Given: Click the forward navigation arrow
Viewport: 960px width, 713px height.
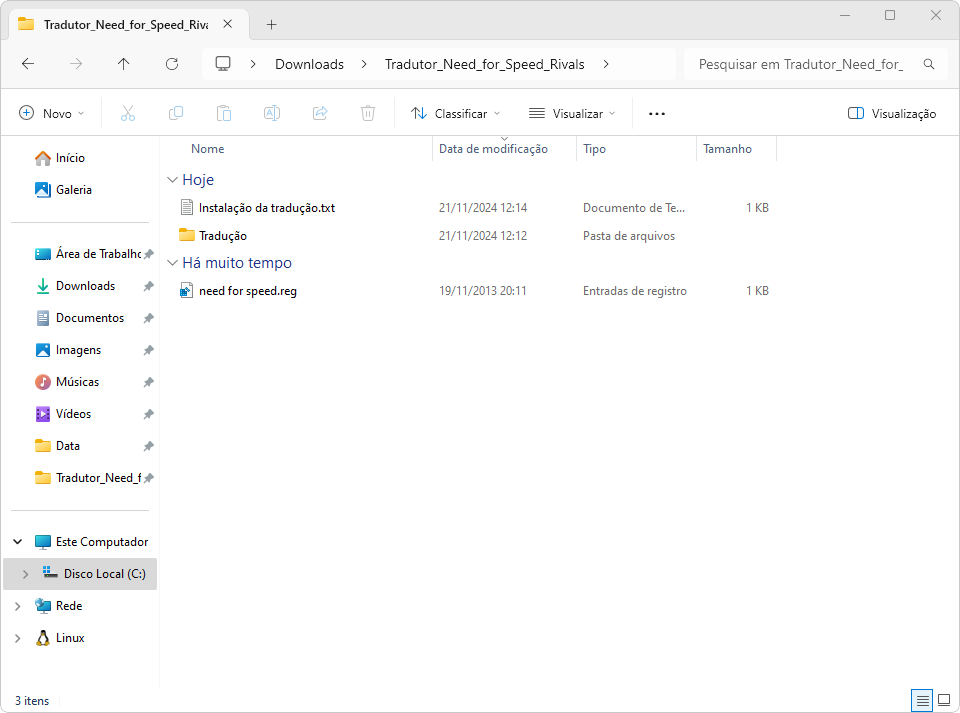Looking at the screenshot, I should pyautogui.click(x=76, y=64).
